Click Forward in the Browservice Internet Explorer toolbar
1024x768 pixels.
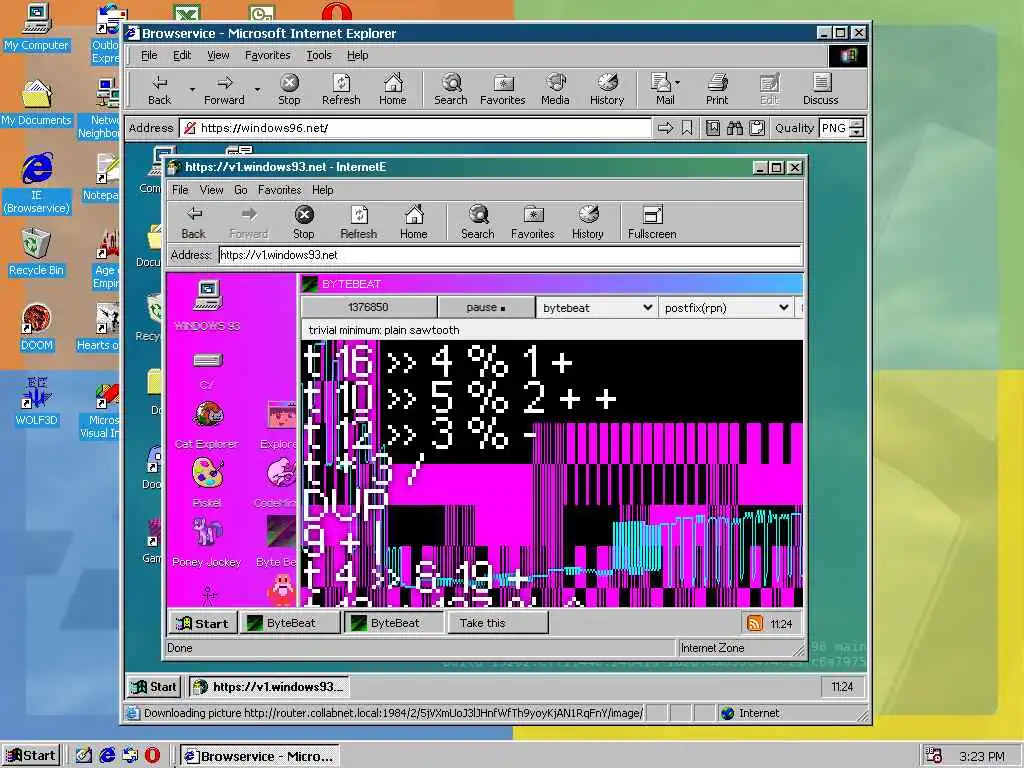(x=224, y=89)
